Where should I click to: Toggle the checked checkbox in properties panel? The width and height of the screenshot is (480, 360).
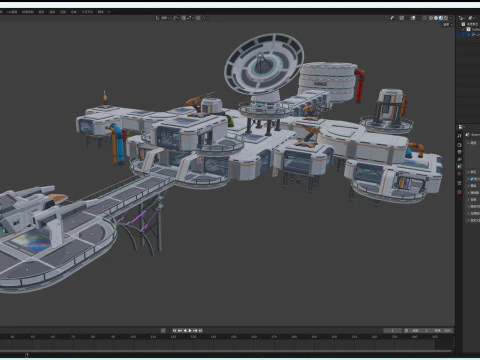(x=472, y=179)
